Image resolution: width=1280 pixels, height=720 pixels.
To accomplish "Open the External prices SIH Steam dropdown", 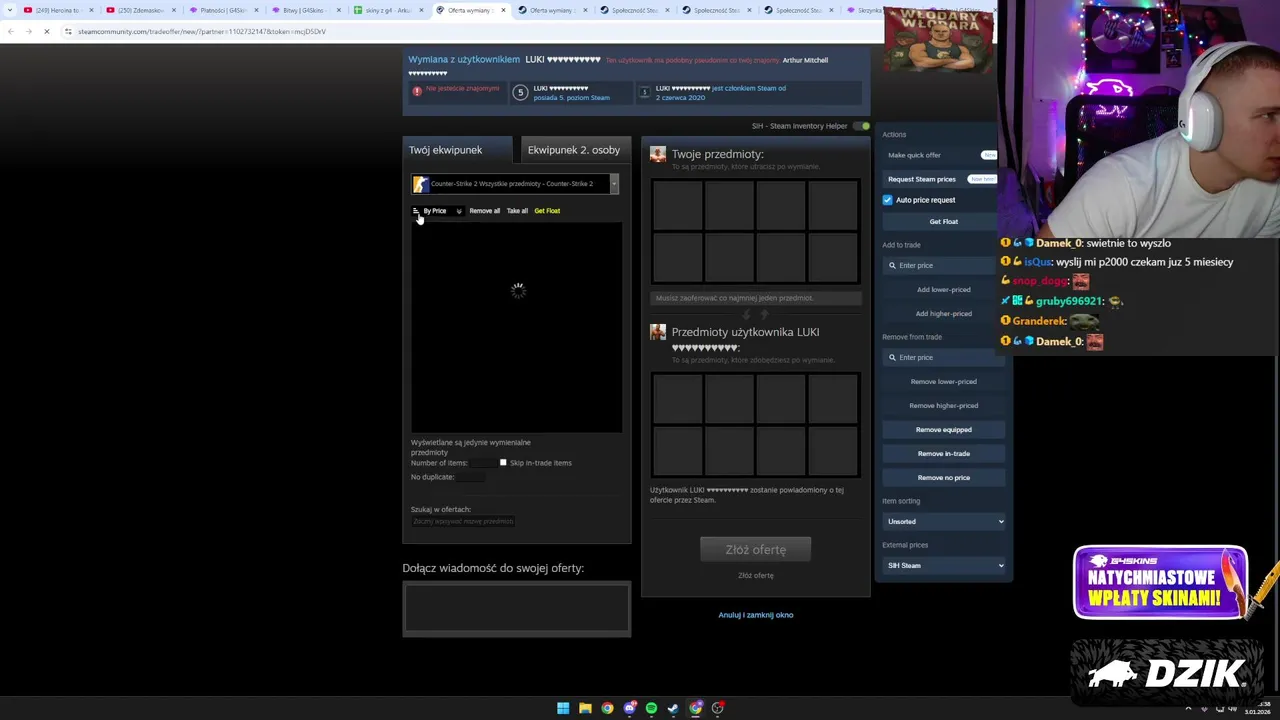I will pyautogui.click(x=944, y=566).
